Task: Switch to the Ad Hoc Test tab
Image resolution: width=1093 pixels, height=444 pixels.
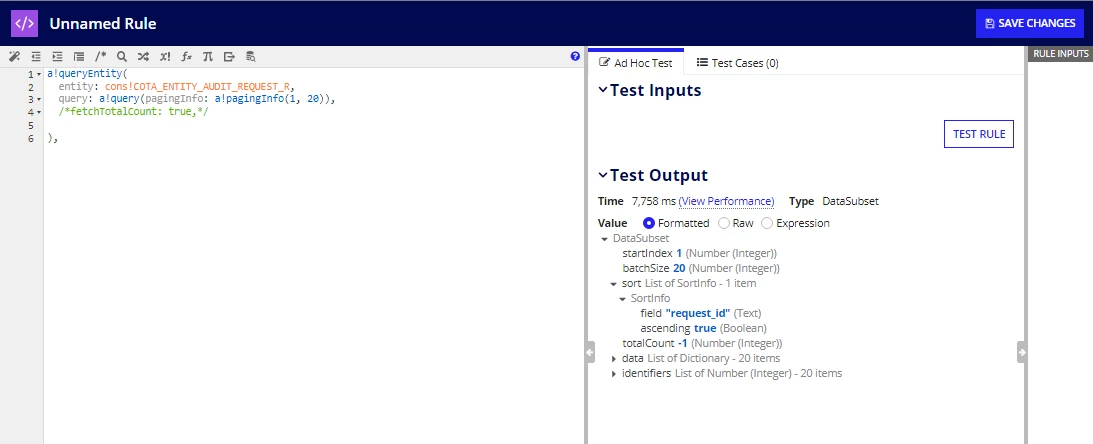Action: point(636,63)
